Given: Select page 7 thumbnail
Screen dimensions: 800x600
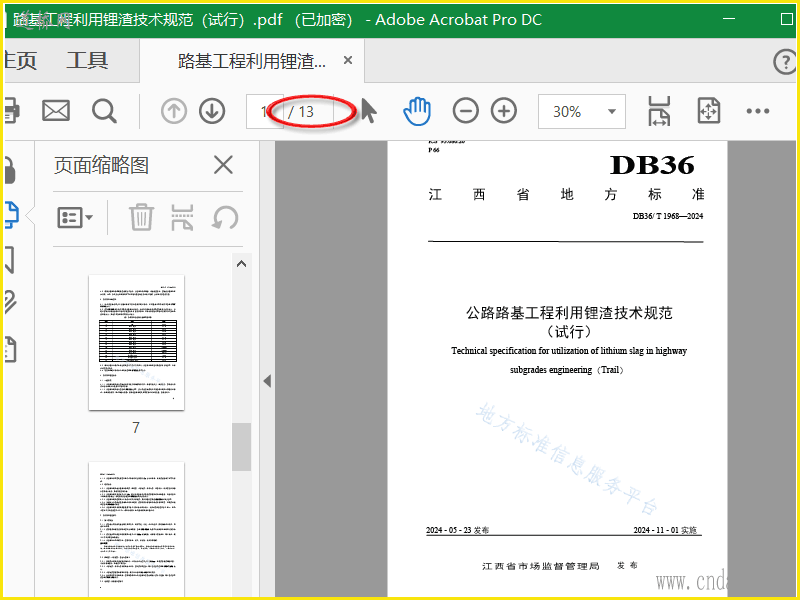Looking at the screenshot, I should pos(136,342).
